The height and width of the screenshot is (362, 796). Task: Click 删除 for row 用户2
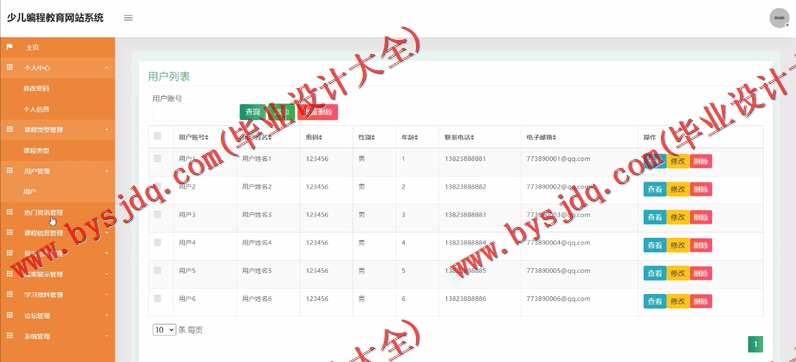(x=701, y=189)
